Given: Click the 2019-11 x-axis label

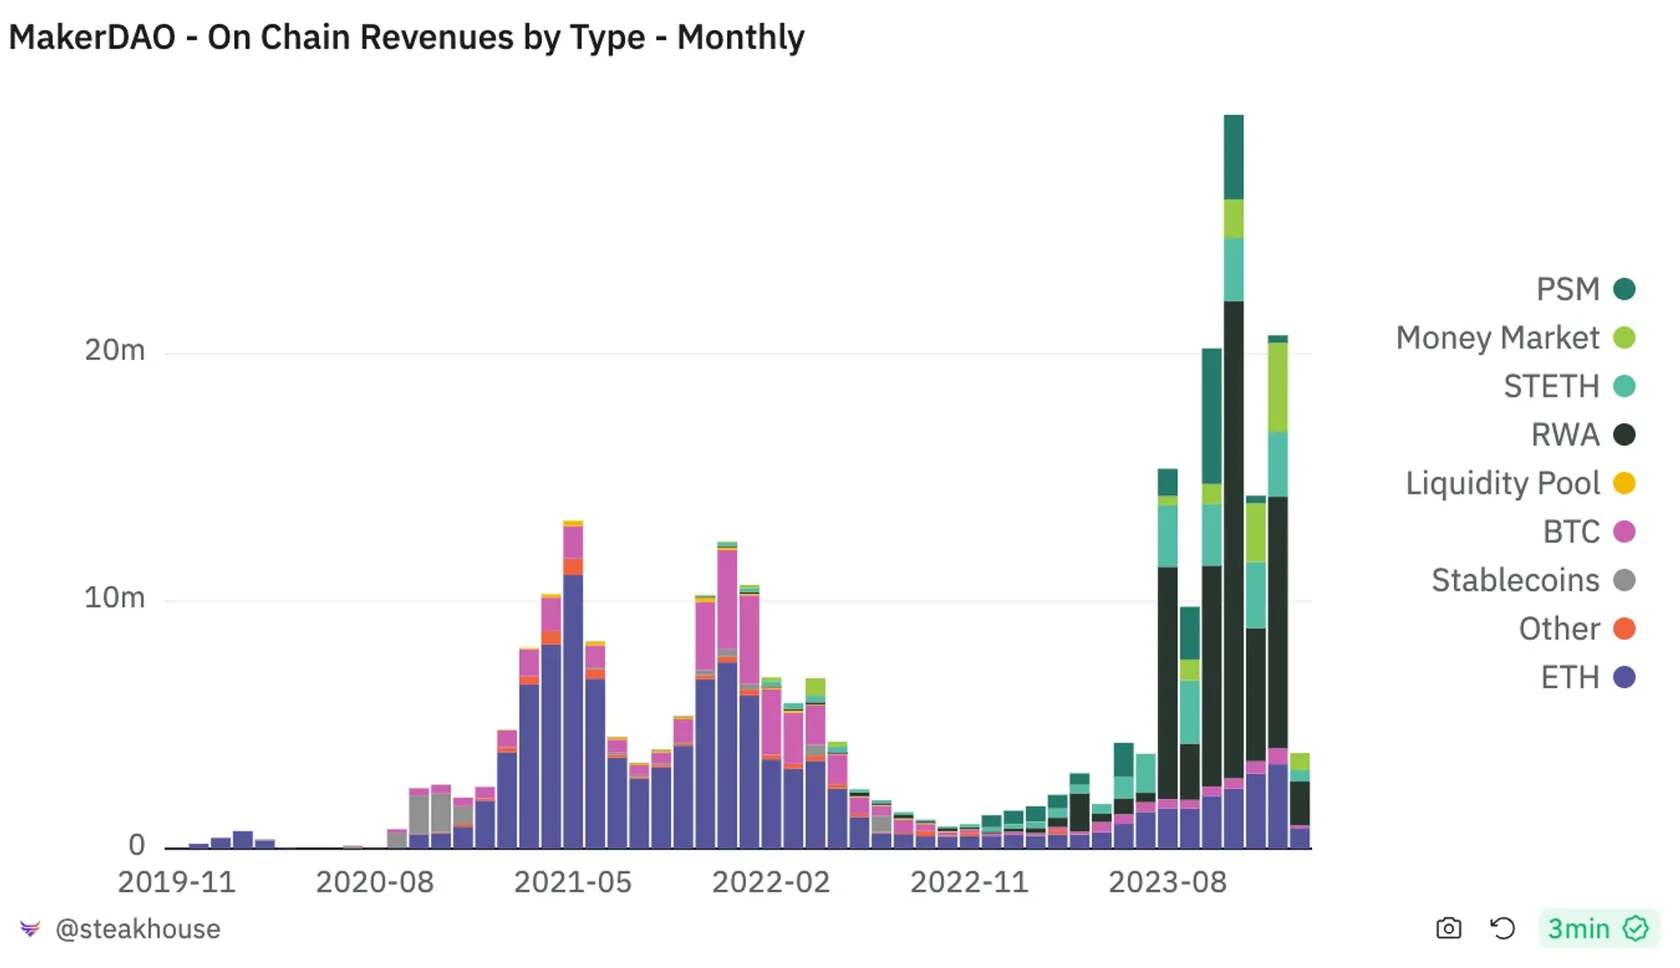Looking at the screenshot, I should tap(177, 882).
